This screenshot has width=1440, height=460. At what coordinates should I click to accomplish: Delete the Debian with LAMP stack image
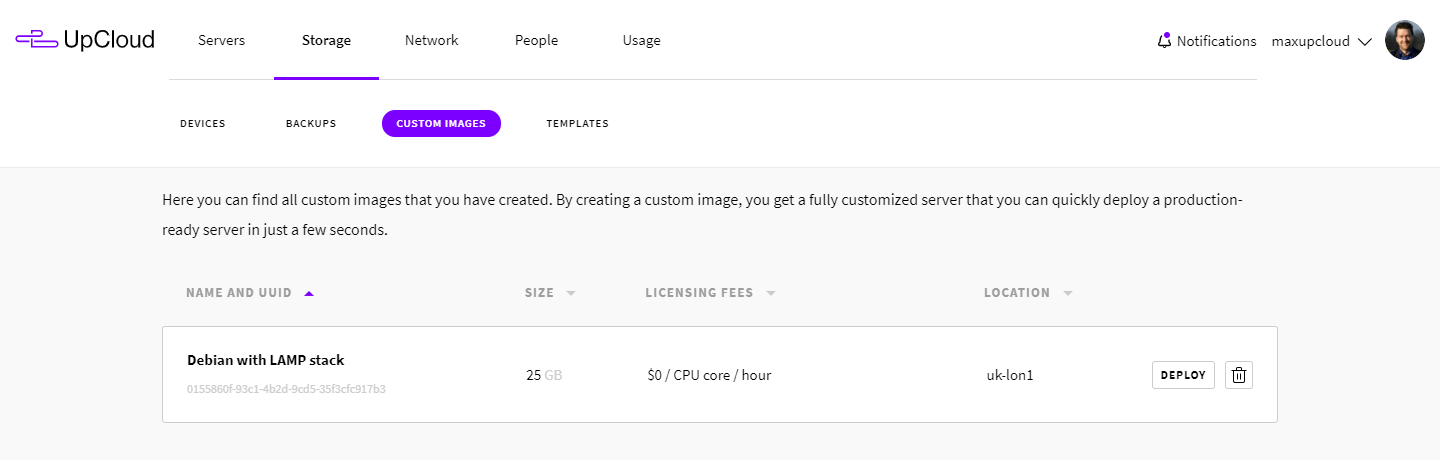pos(1239,375)
